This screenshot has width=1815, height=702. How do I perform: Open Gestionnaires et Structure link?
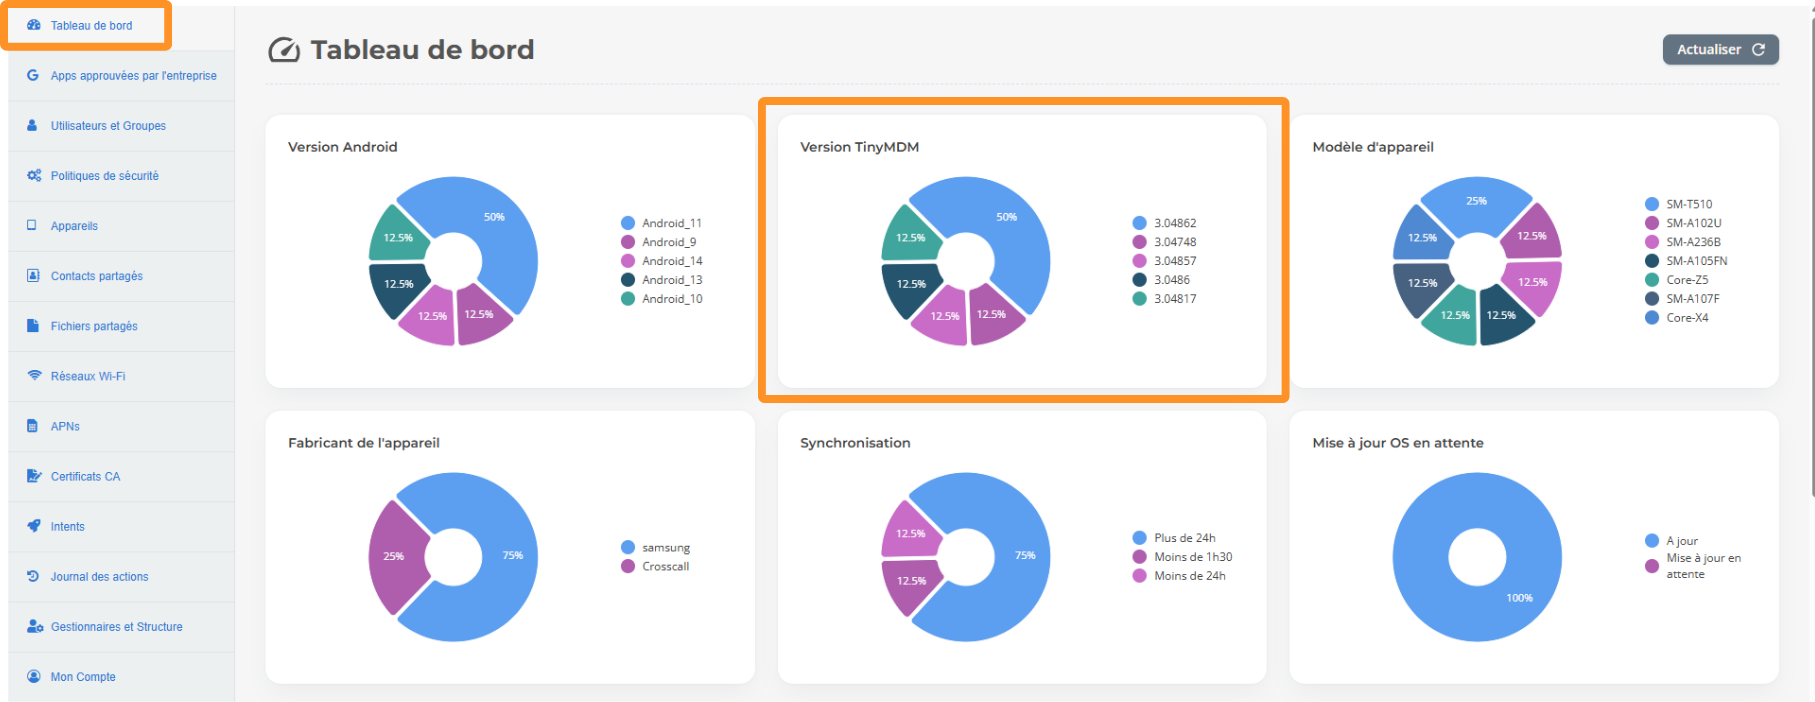tap(116, 627)
